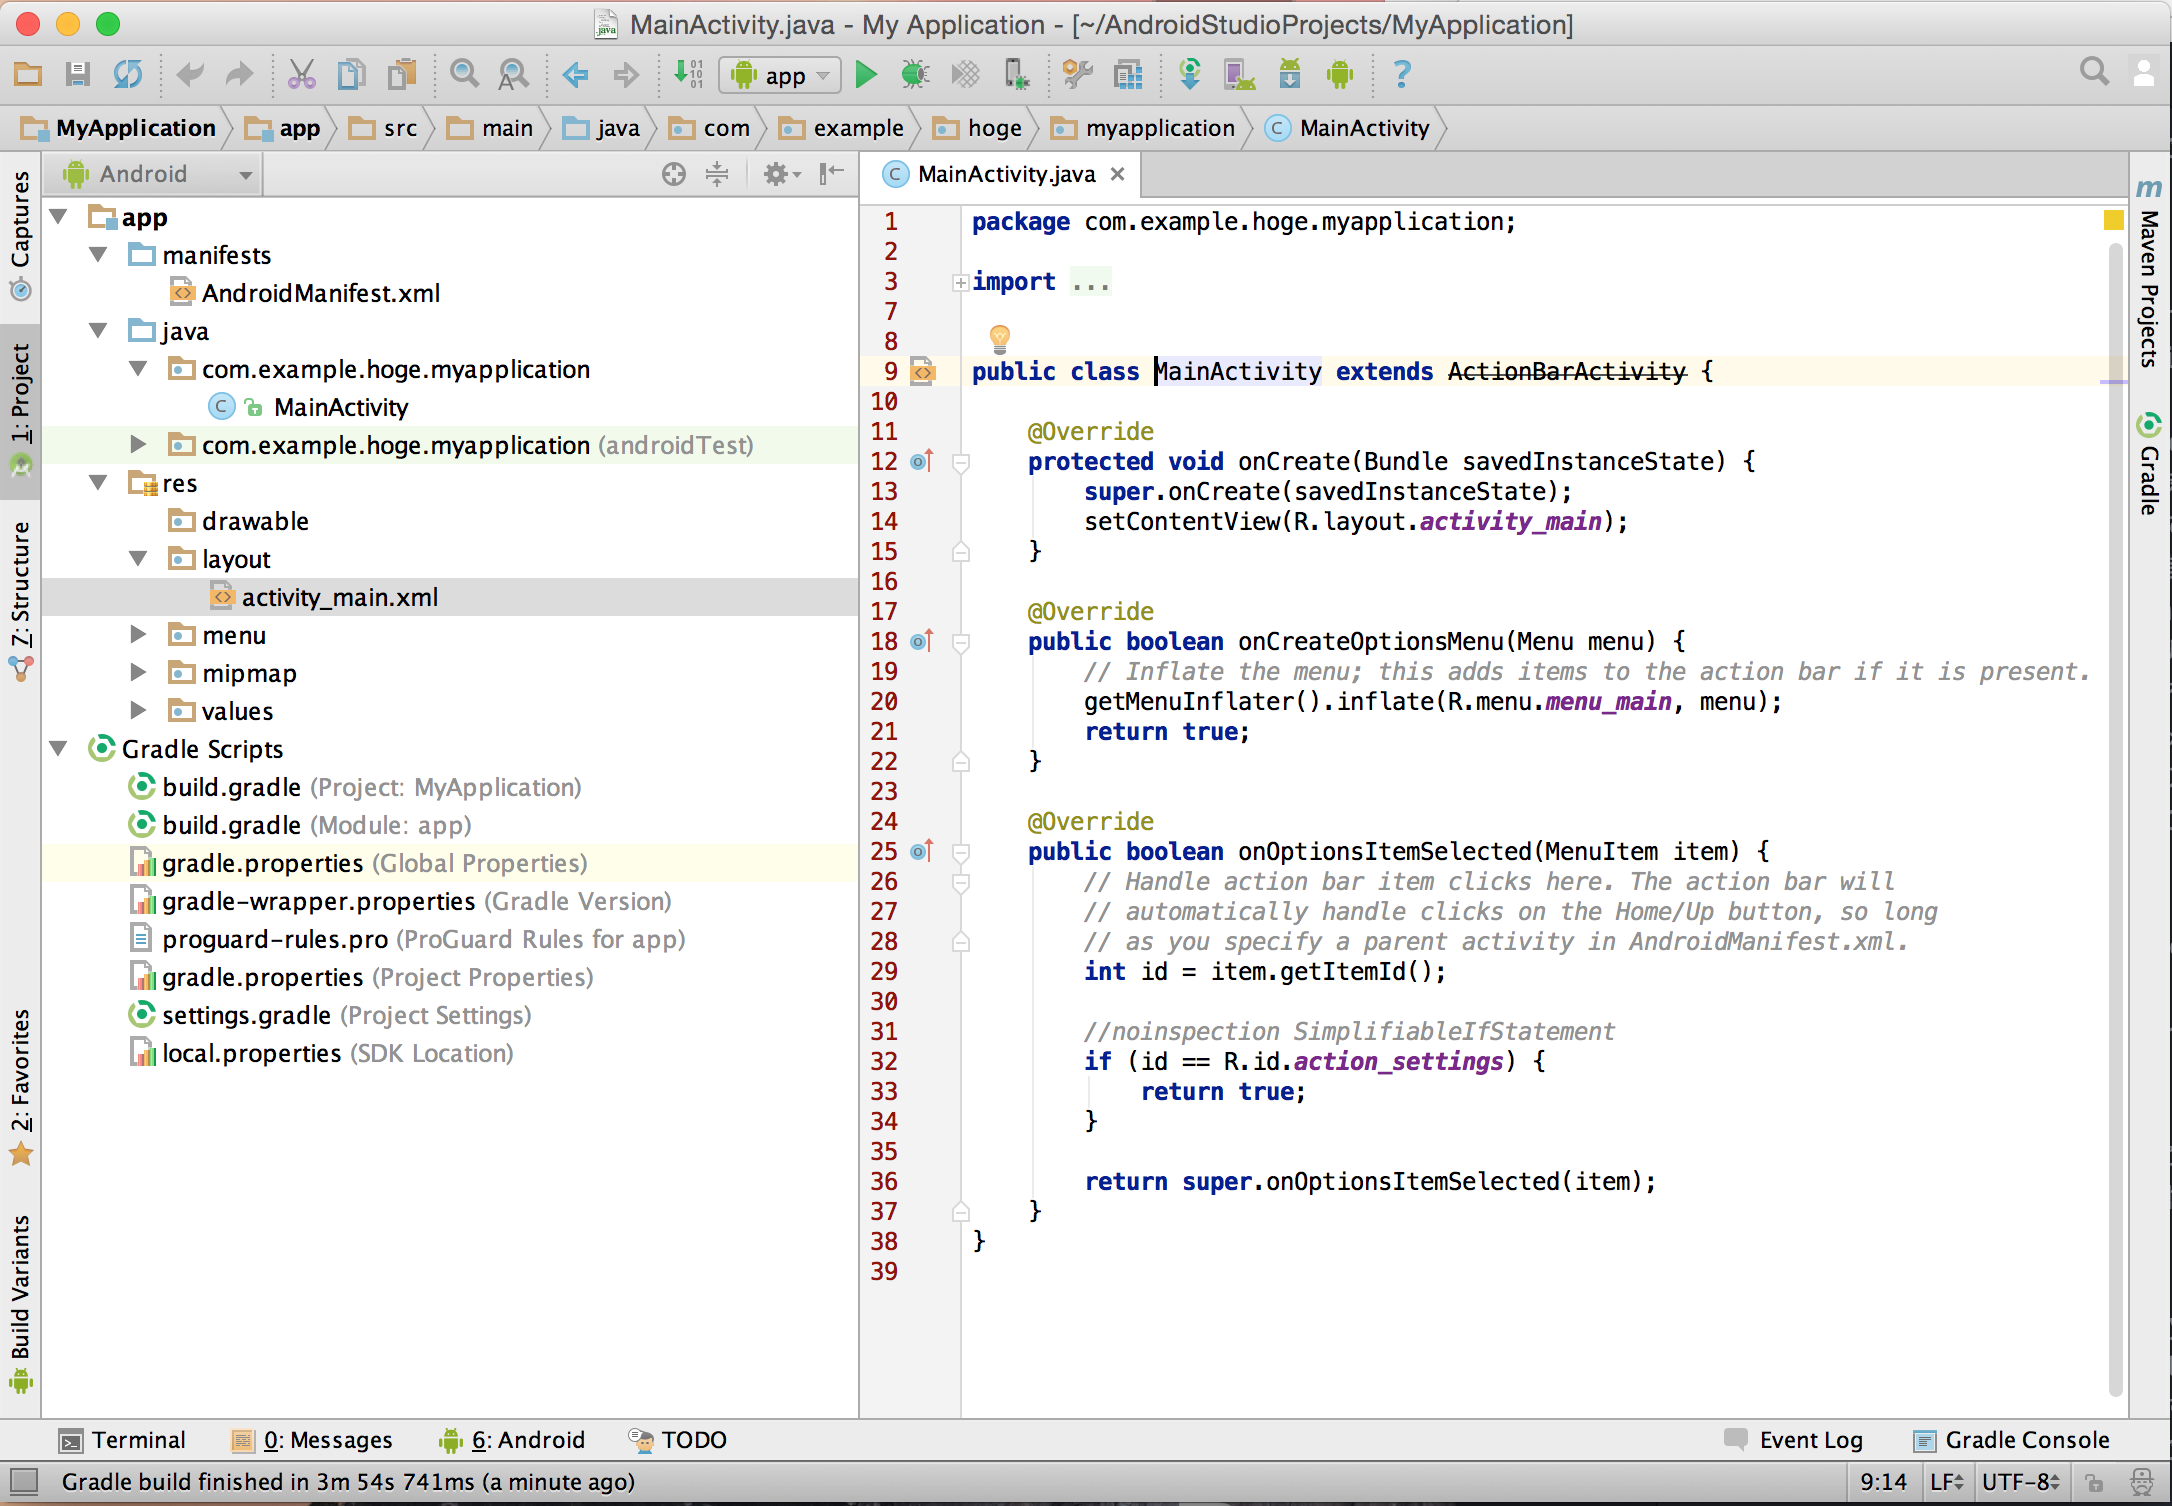Viewport: 2172px width, 1506px height.
Task: Collapse the res folder node
Action: tap(99, 483)
